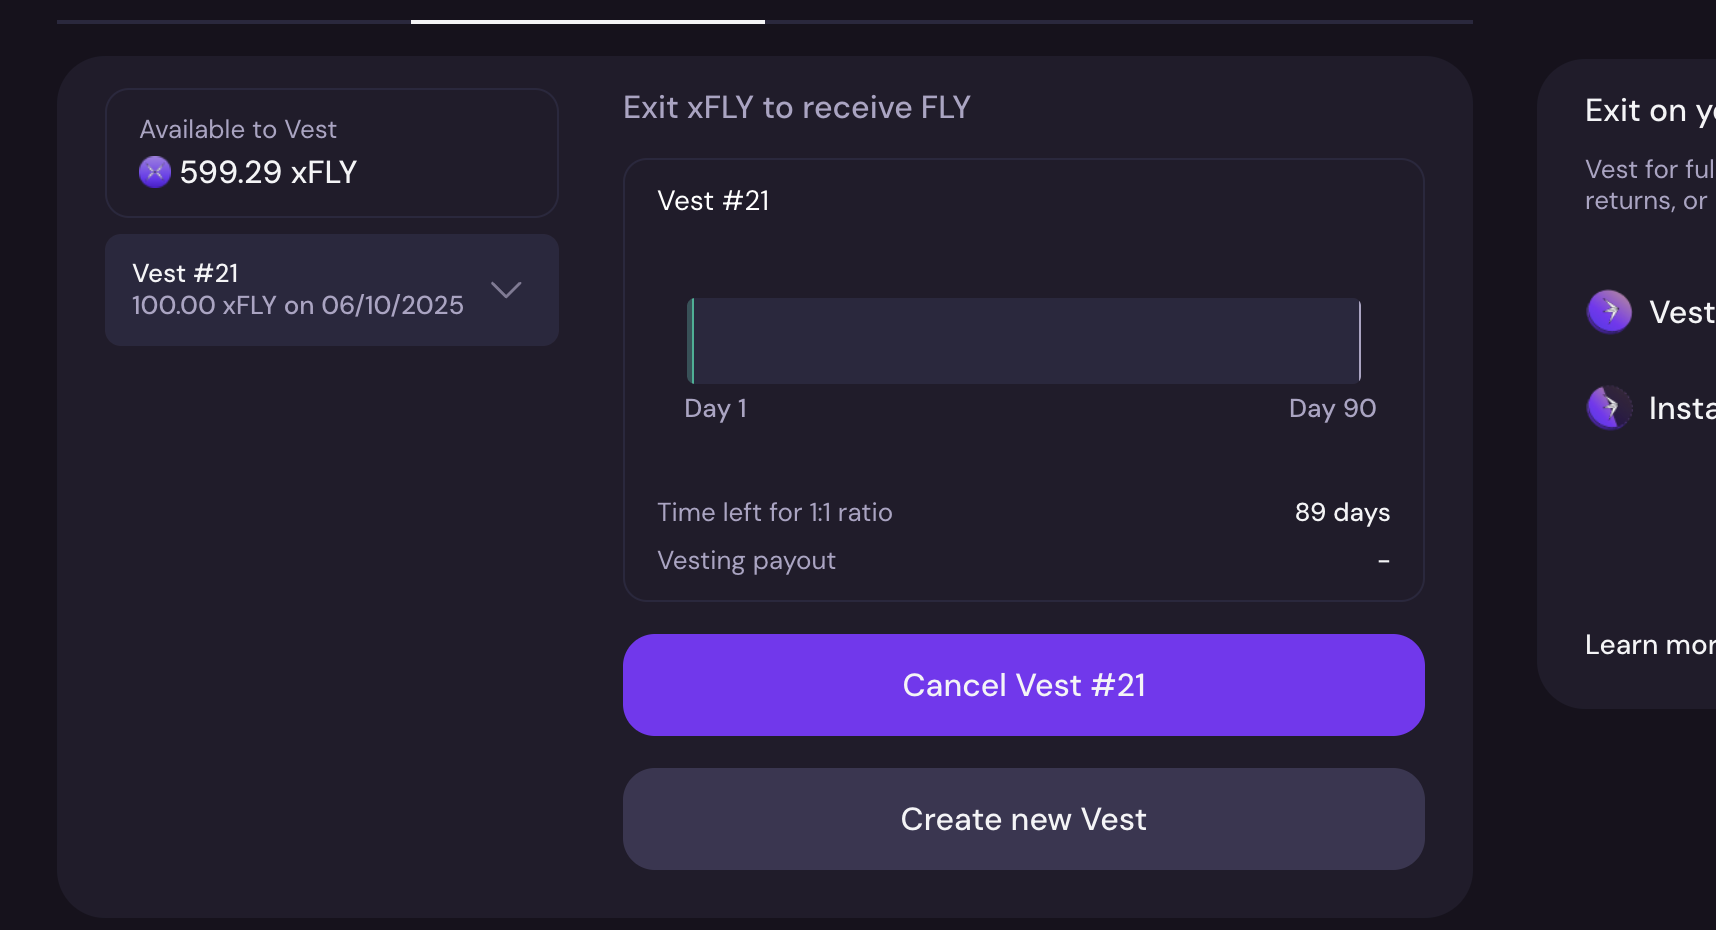Image resolution: width=1716 pixels, height=930 pixels.
Task: Click the green start marker on the progress bar
Action: point(691,340)
